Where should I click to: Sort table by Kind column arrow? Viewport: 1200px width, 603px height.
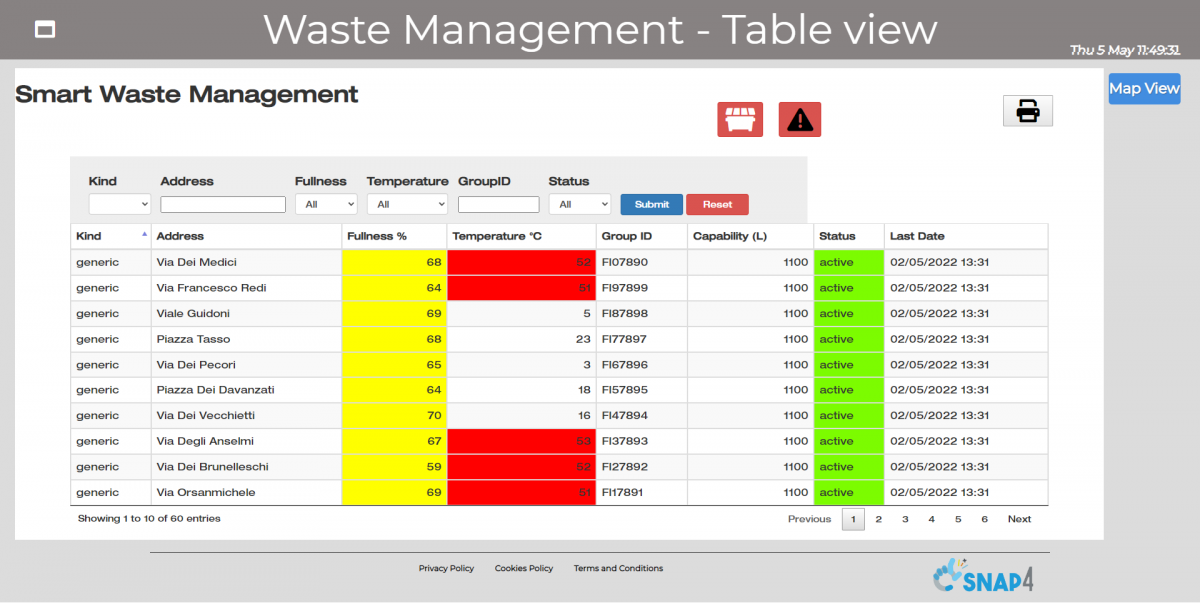pyautogui.click(x=144, y=234)
